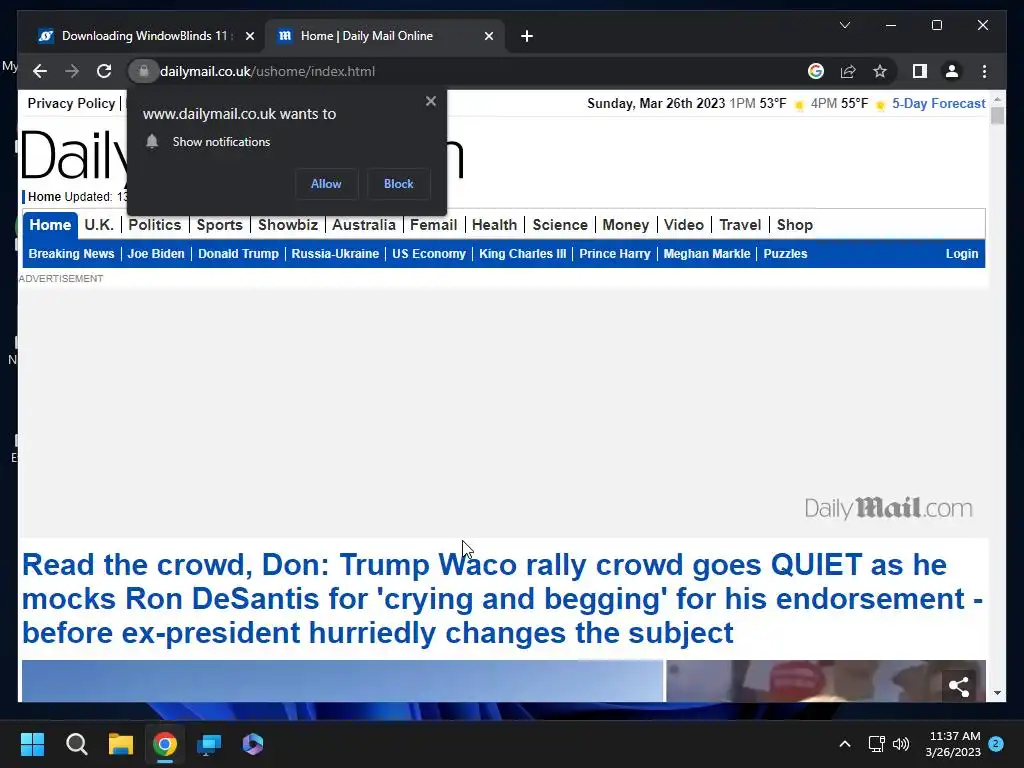Open the Donald Trump topic
The image size is (1024, 768).
point(238,253)
